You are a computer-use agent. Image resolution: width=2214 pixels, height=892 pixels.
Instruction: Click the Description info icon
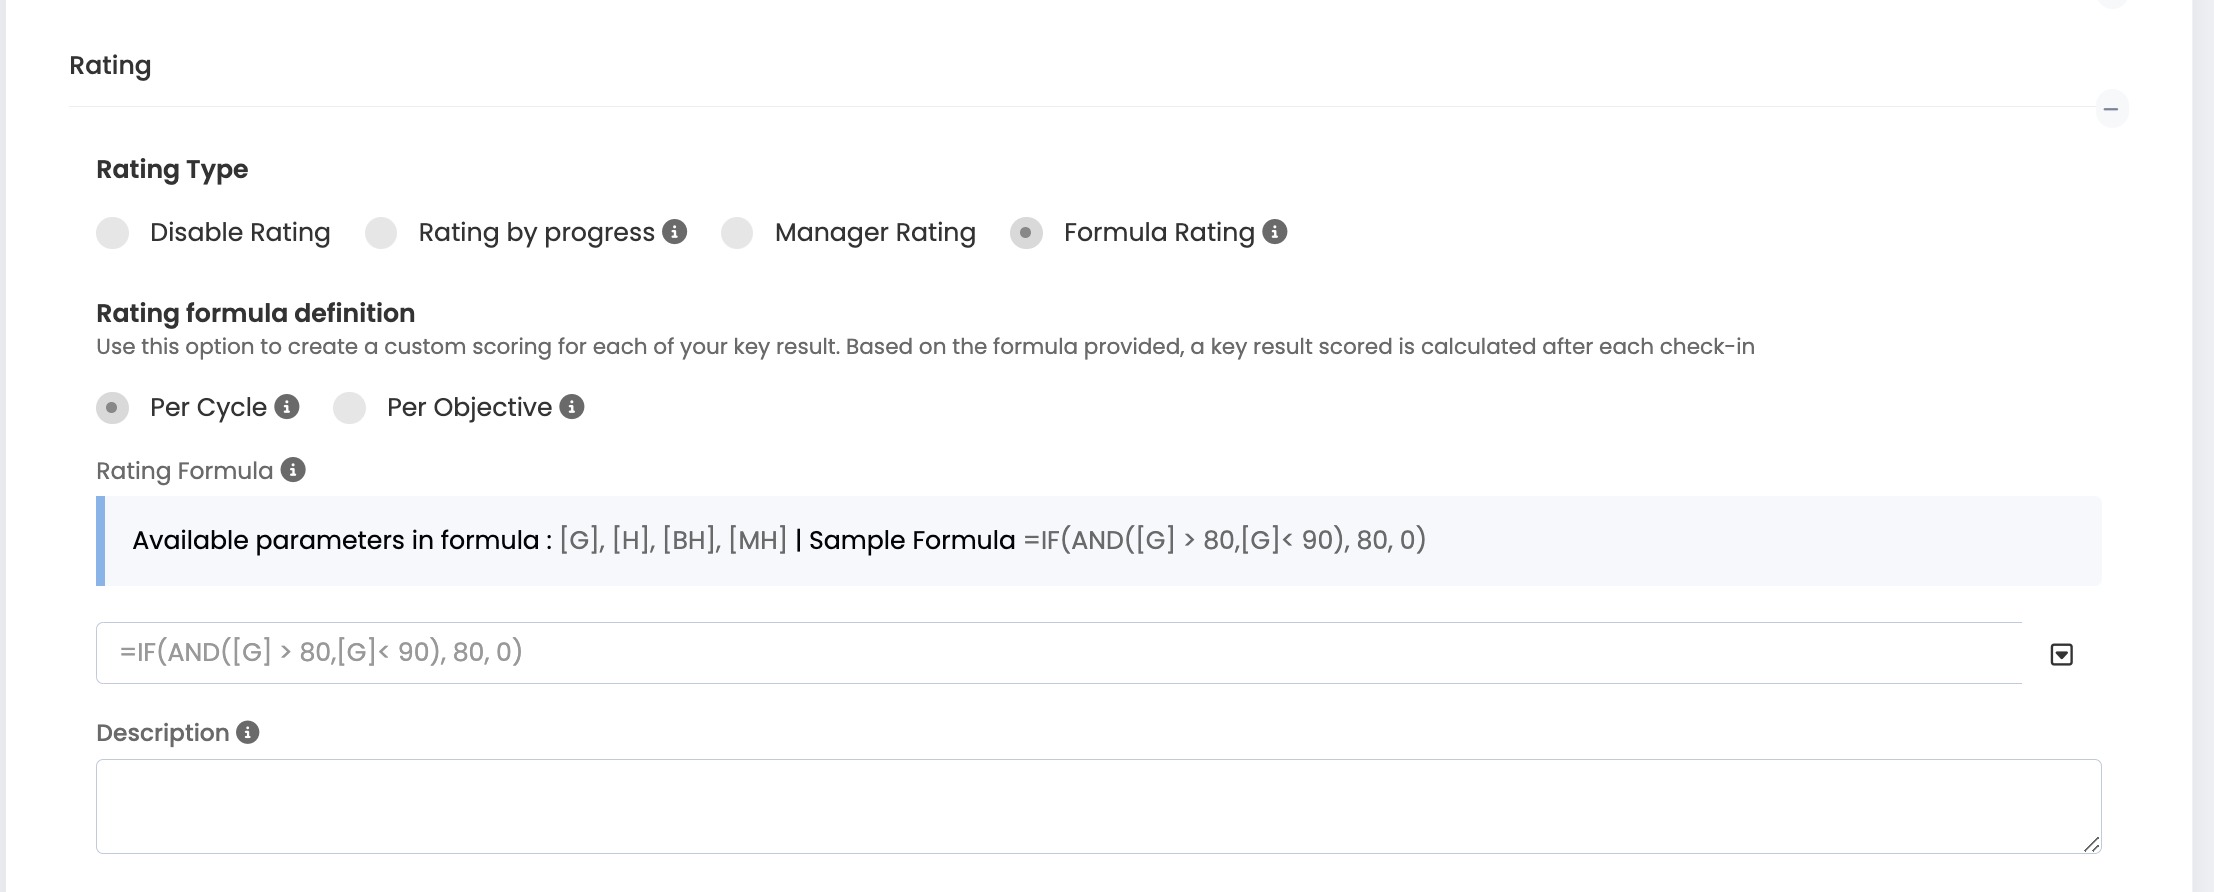pyautogui.click(x=248, y=732)
